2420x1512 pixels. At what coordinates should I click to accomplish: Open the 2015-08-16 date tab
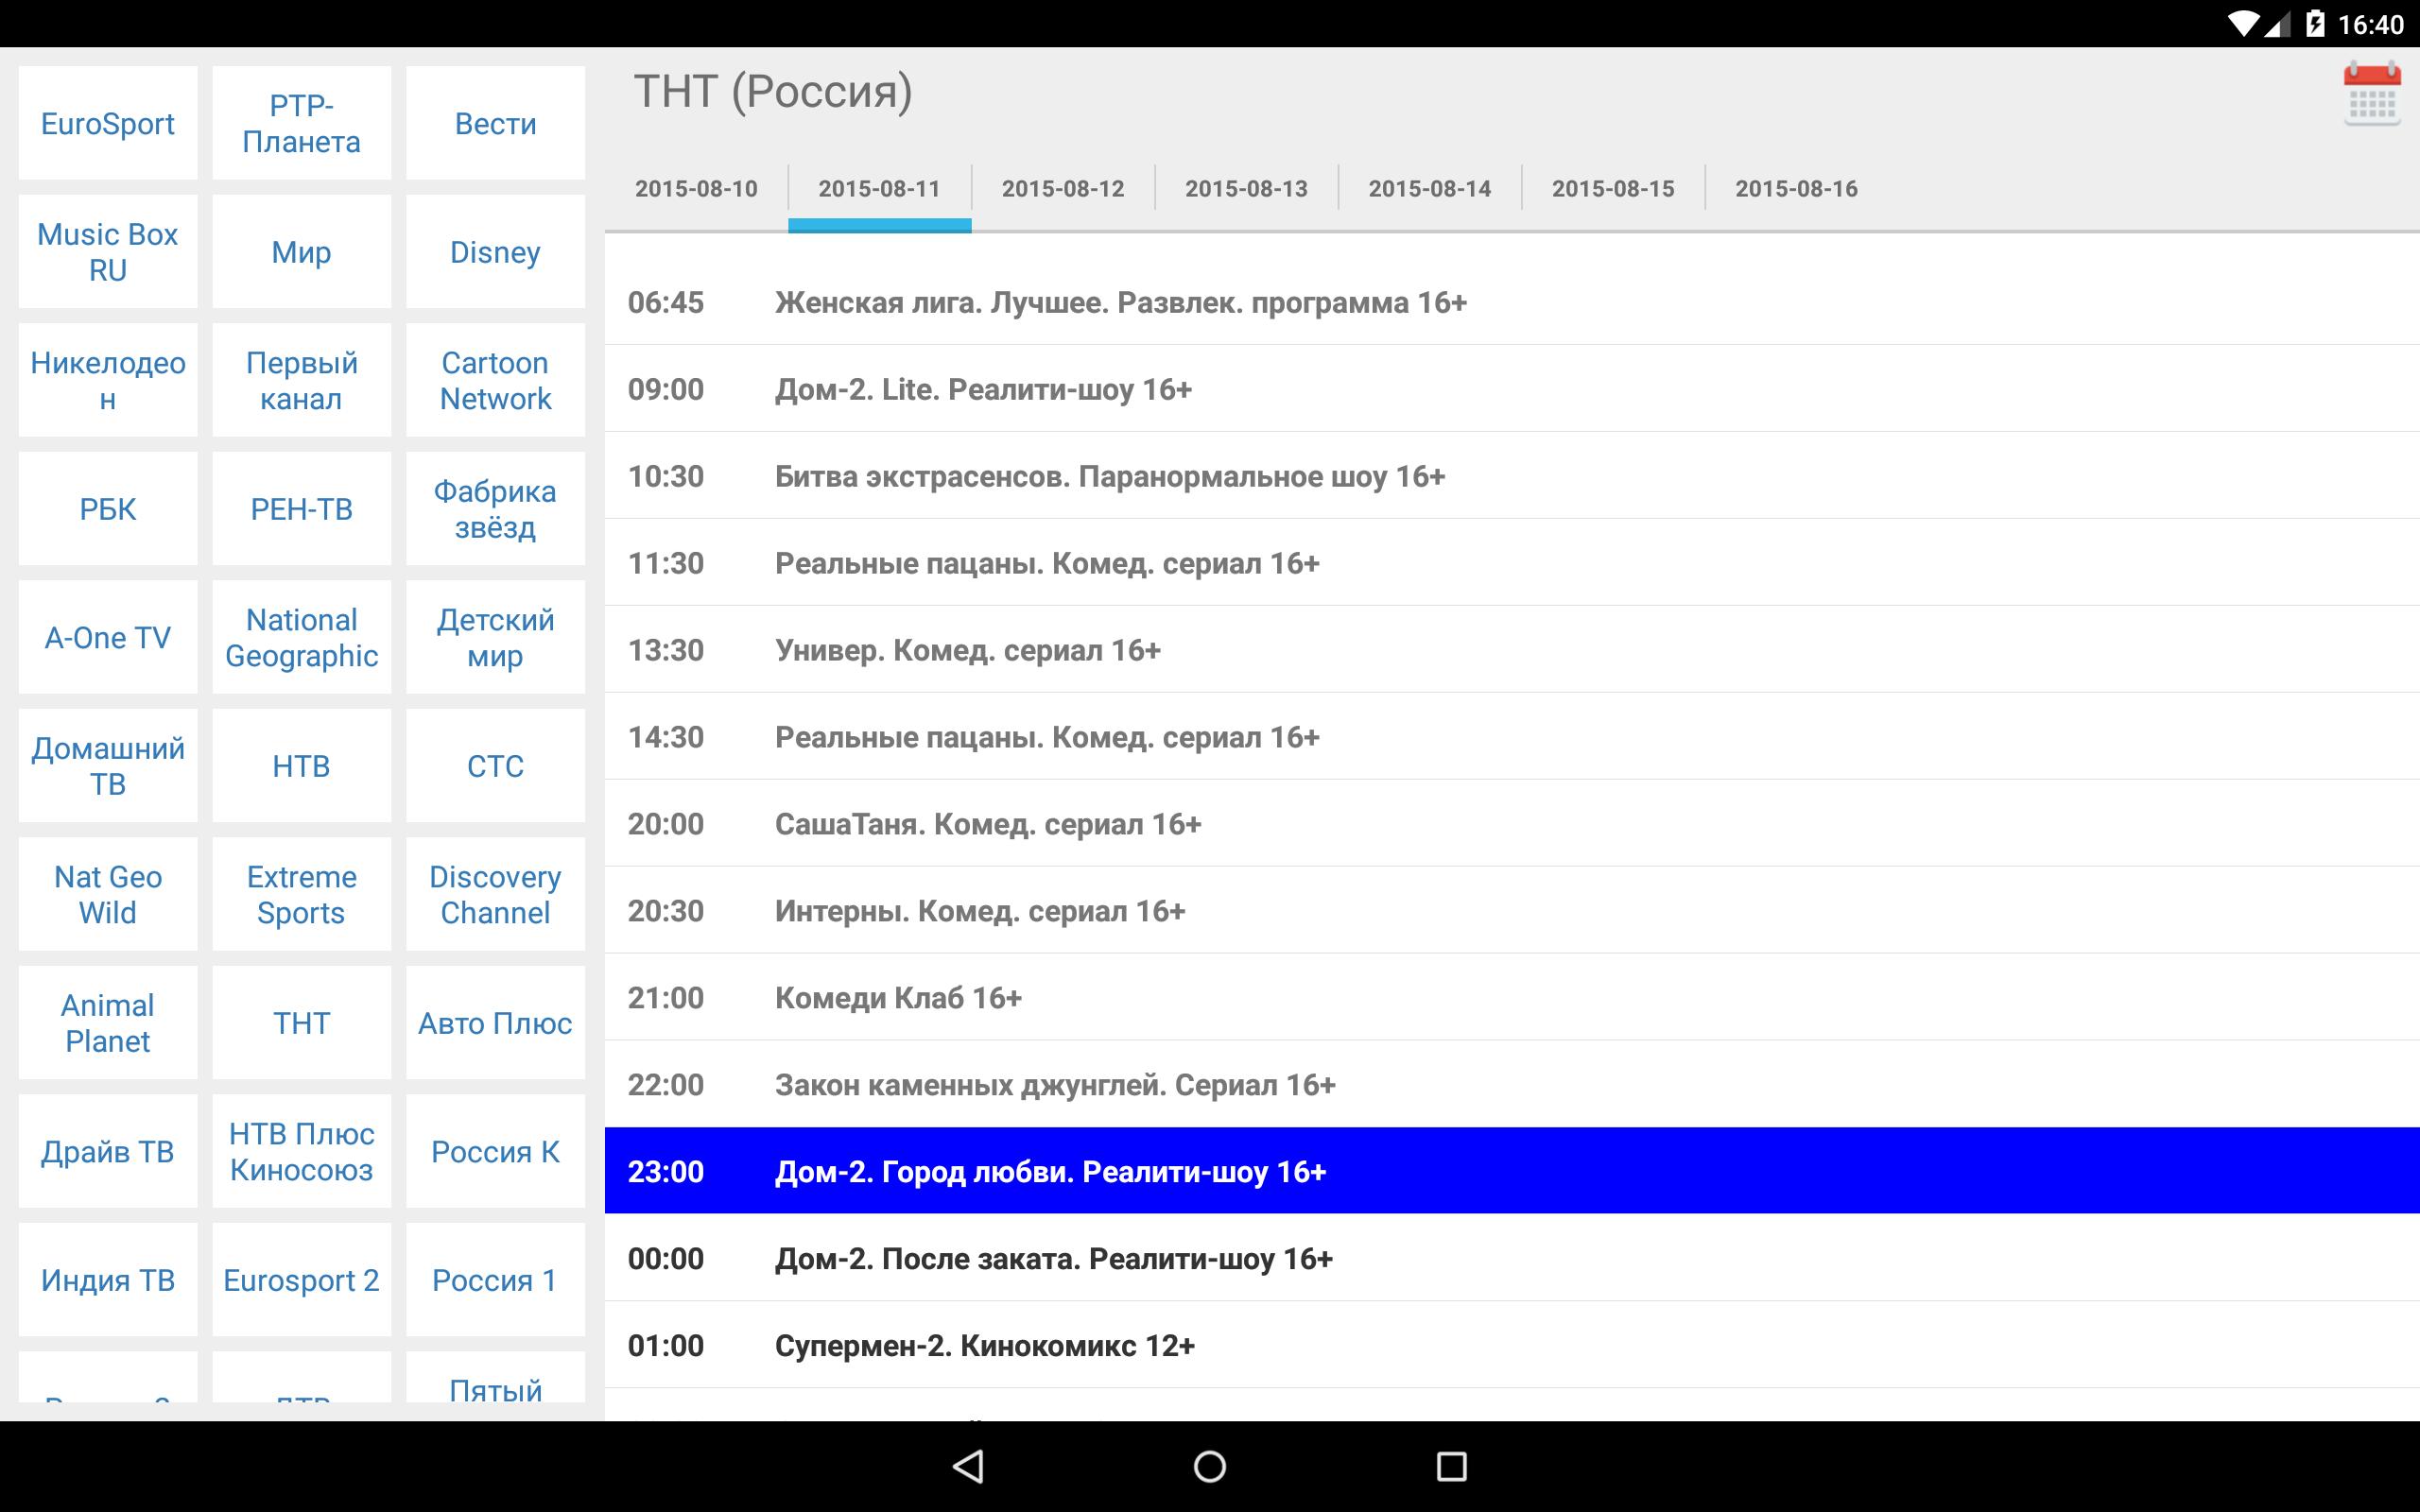point(1796,188)
